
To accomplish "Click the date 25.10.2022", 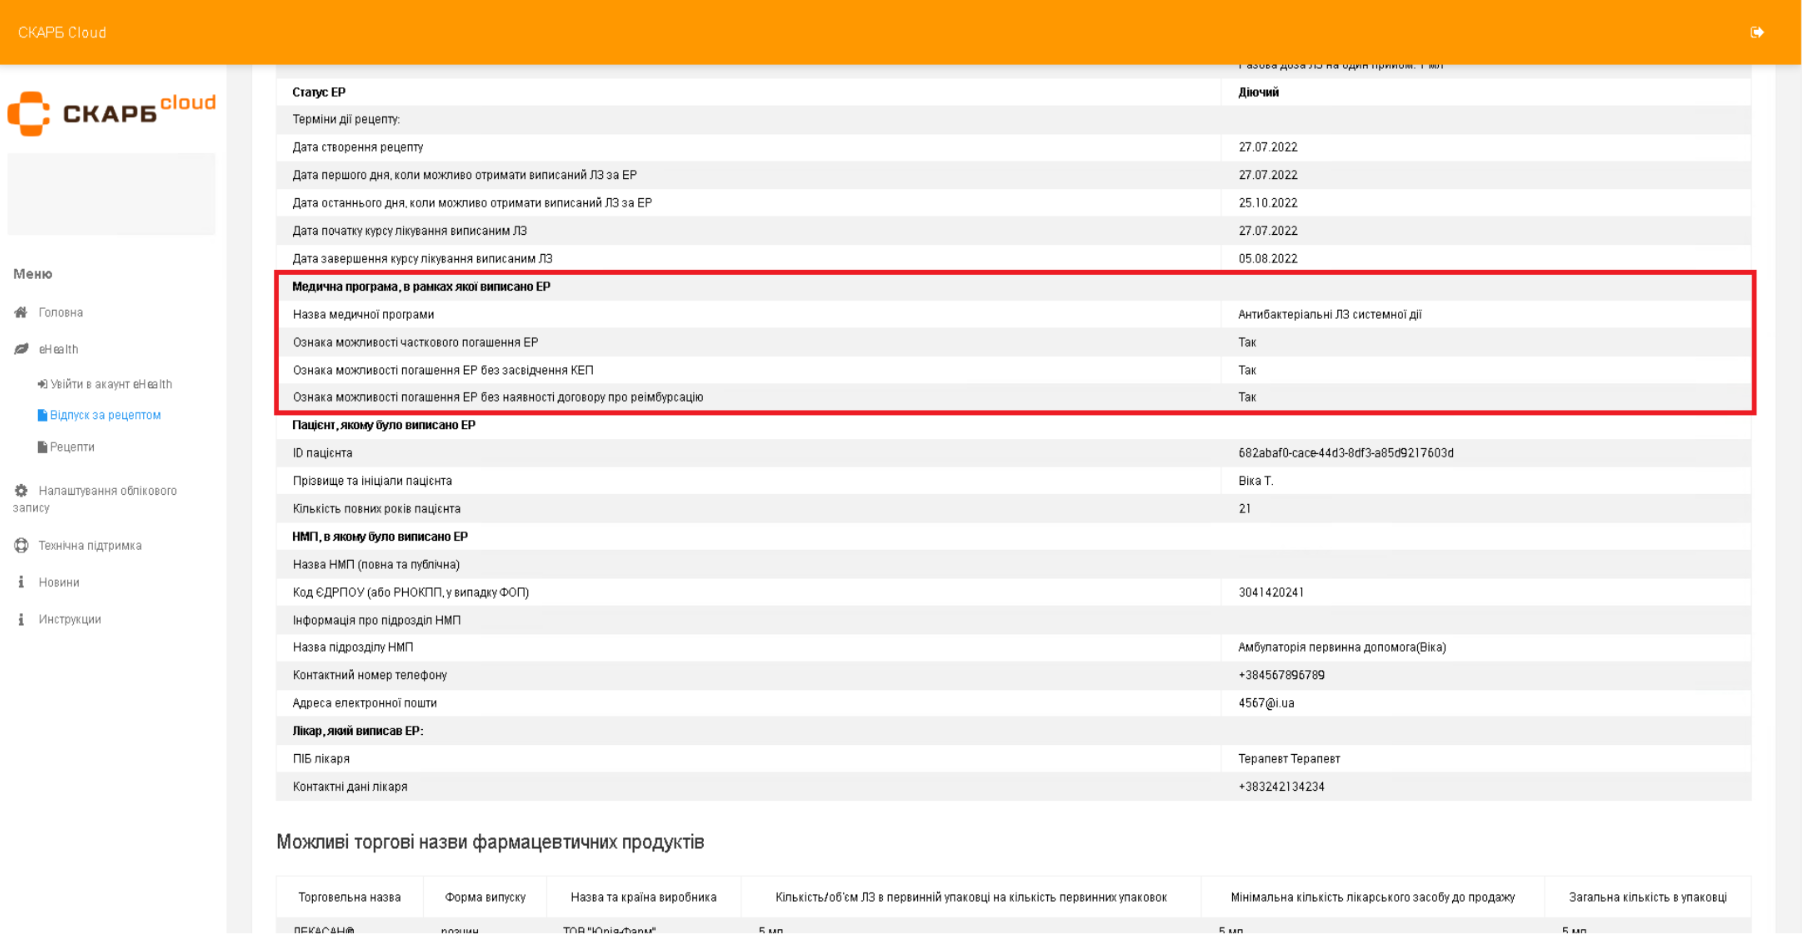I will pos(1267,203).
